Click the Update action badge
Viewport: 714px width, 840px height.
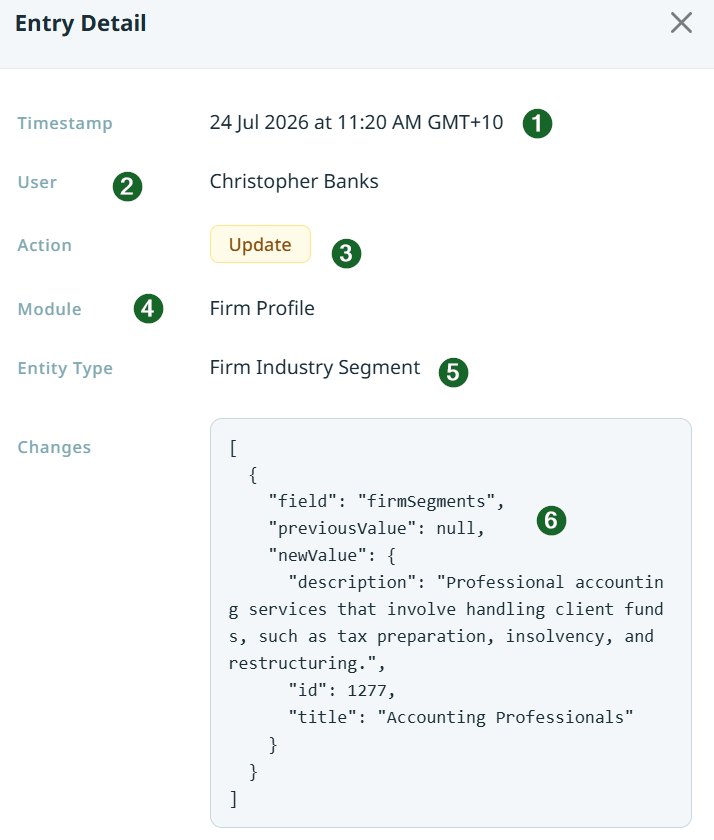pos(260,244)
